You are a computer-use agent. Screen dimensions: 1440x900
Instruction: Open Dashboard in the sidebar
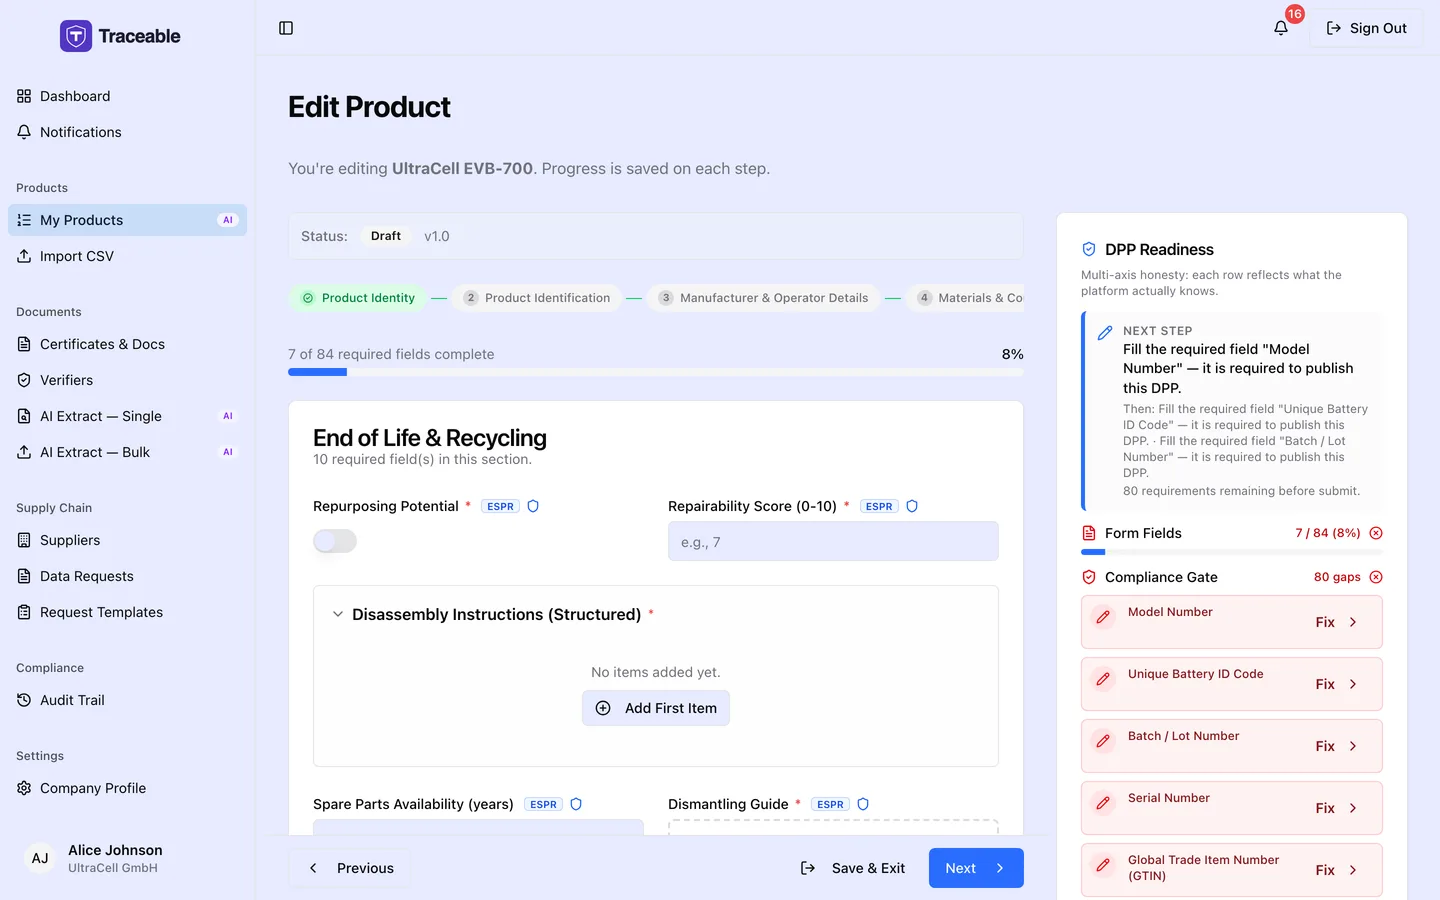tap(128, 96)
